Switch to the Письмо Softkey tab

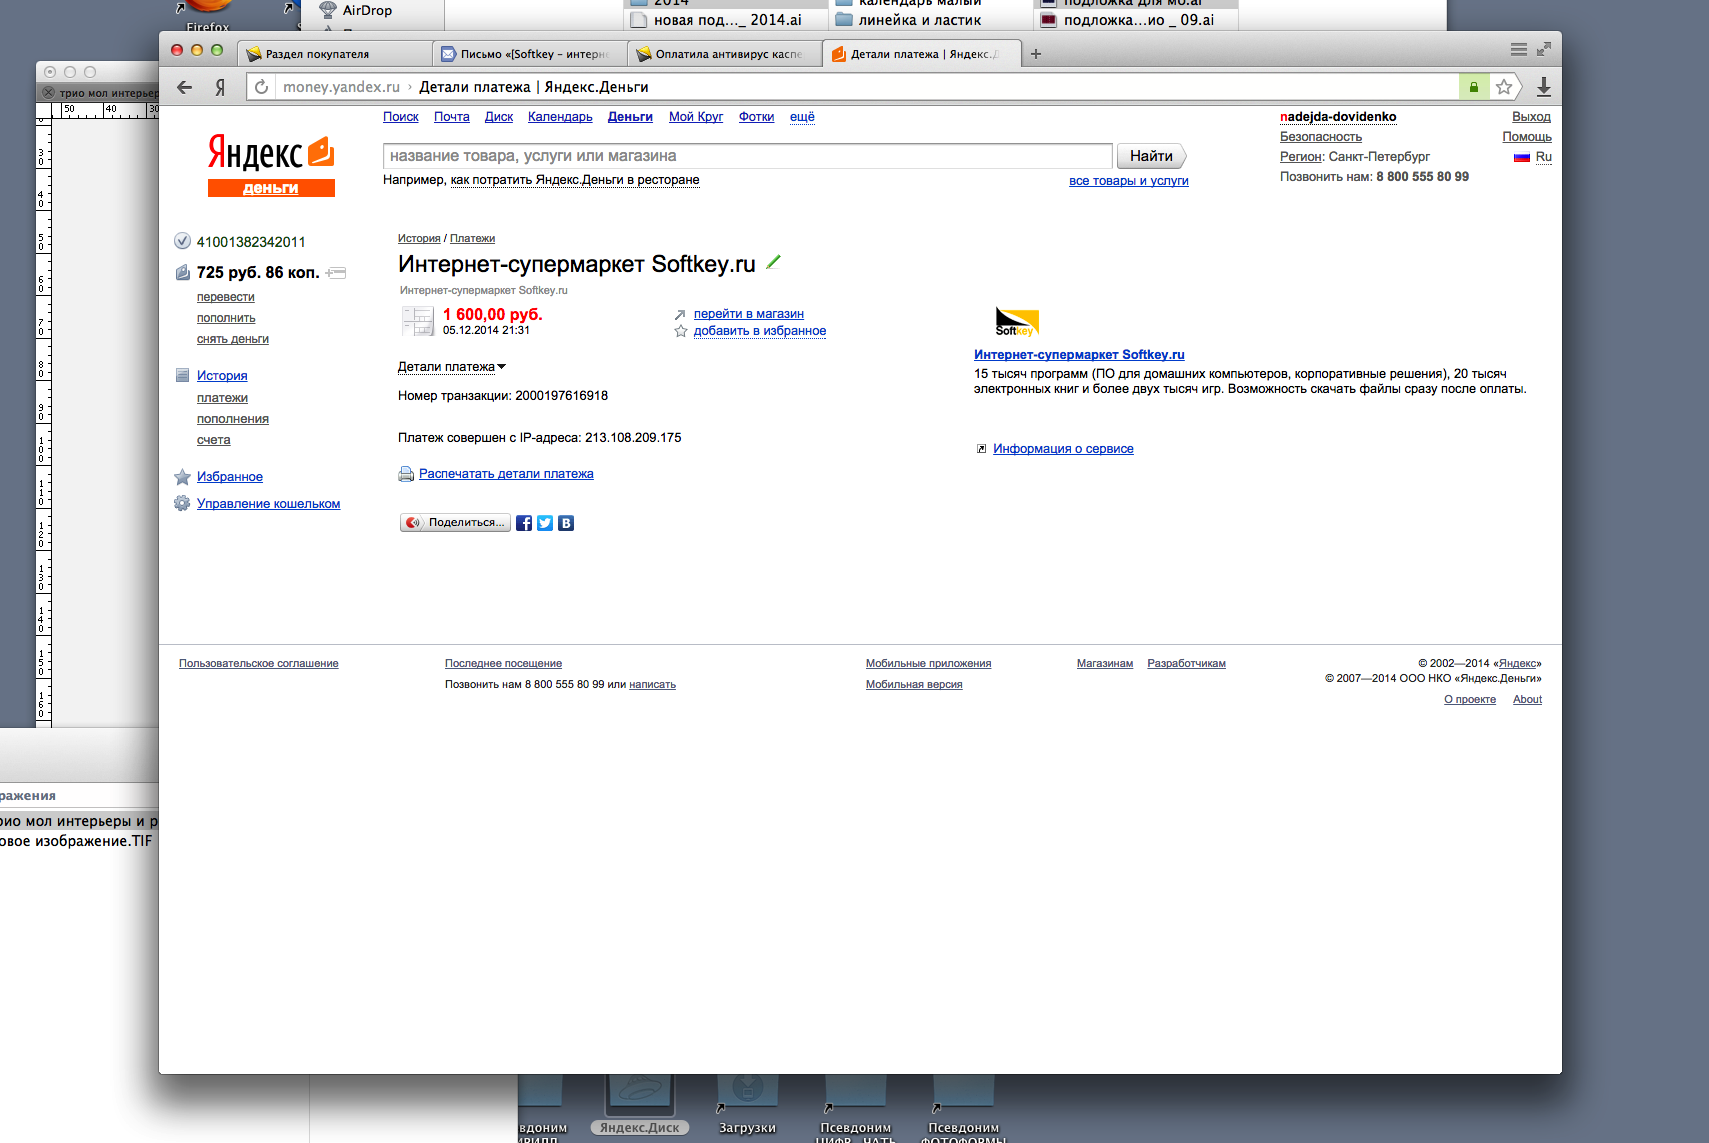530,54
